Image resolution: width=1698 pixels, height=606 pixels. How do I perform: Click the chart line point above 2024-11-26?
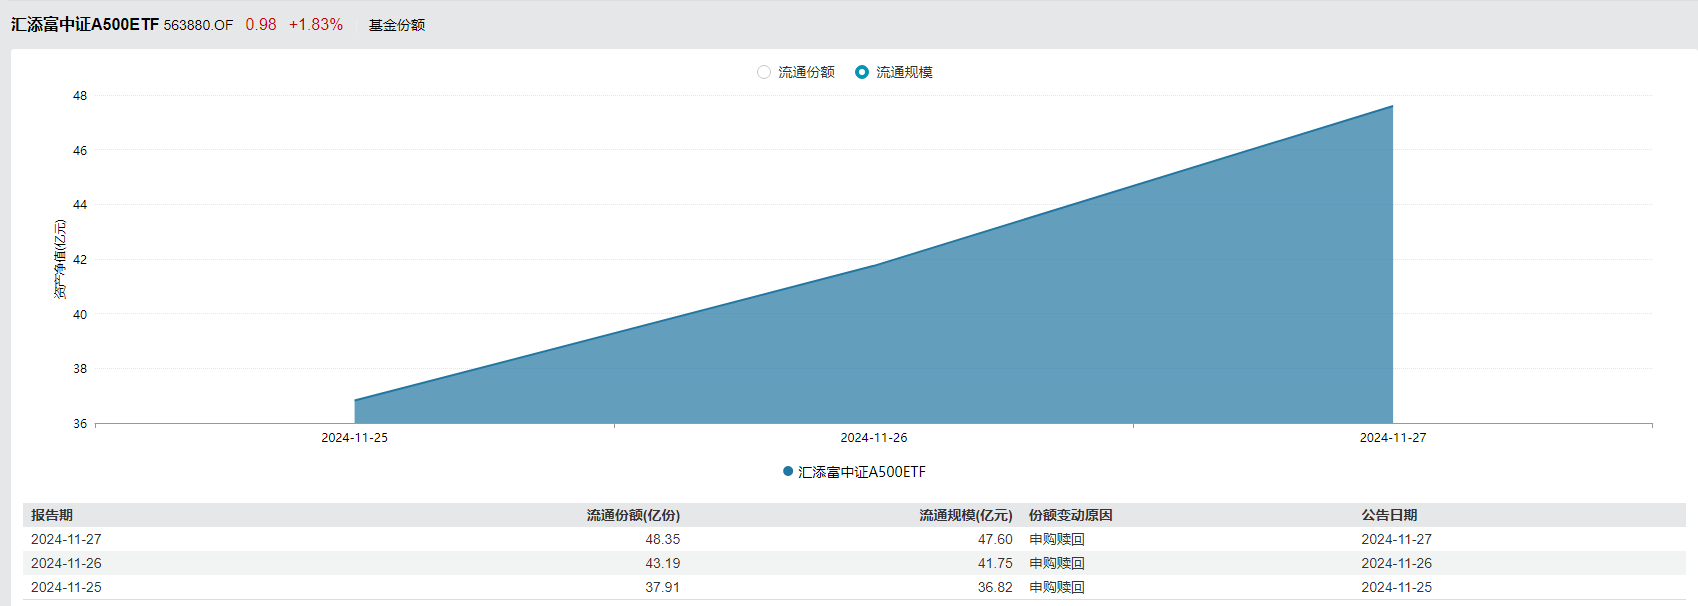click(874, 266)
